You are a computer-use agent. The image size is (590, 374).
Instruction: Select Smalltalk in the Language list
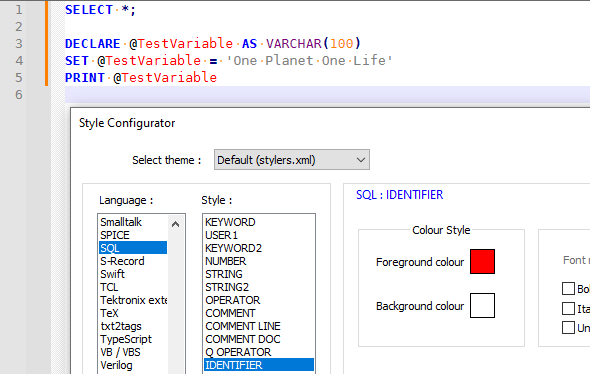[x=132, y=222]
